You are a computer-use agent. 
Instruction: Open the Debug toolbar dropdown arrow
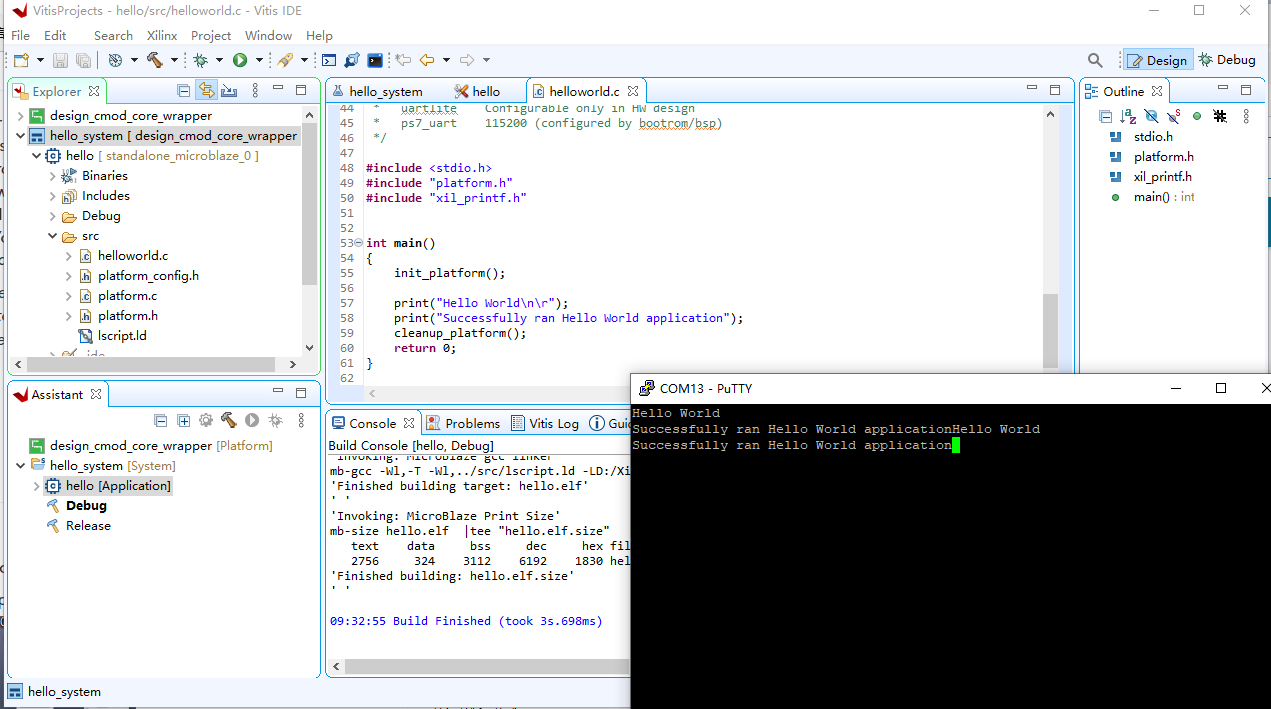[219, 60]
